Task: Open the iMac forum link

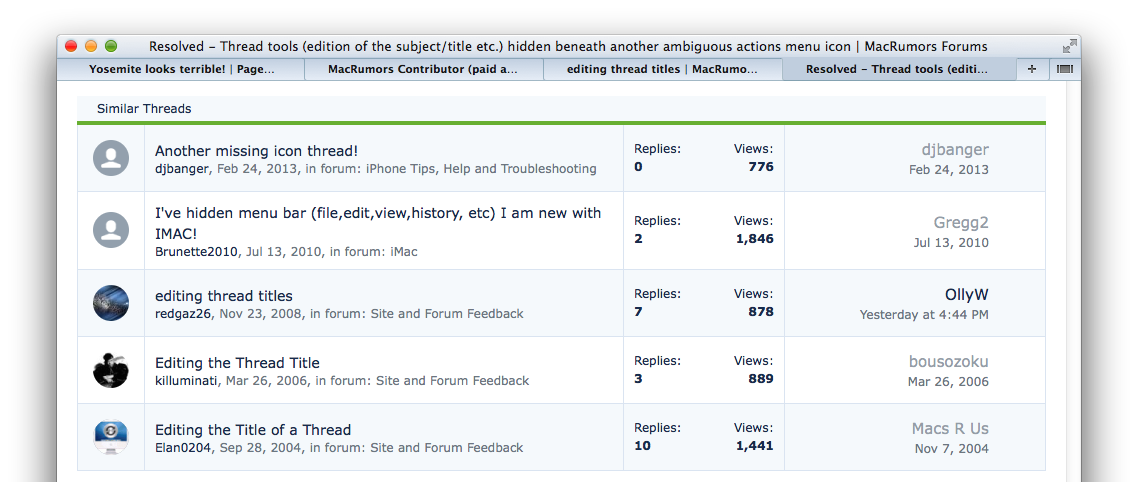Action: (404, 252)
